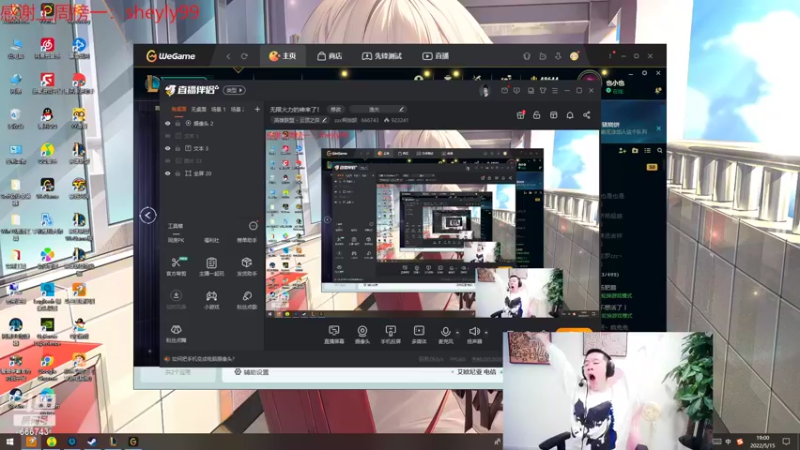Open mail messages icon in 直播伴侣

pyautogui.click(x=504, y=90)
